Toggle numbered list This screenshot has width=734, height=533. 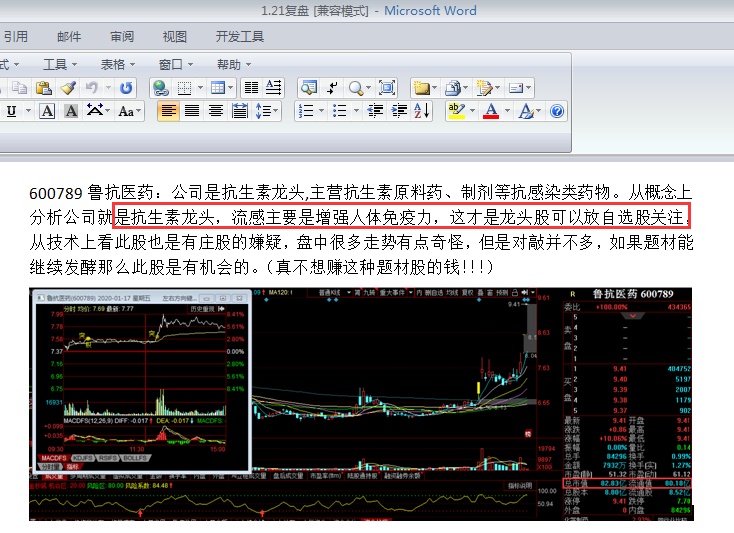click(306, 111)
